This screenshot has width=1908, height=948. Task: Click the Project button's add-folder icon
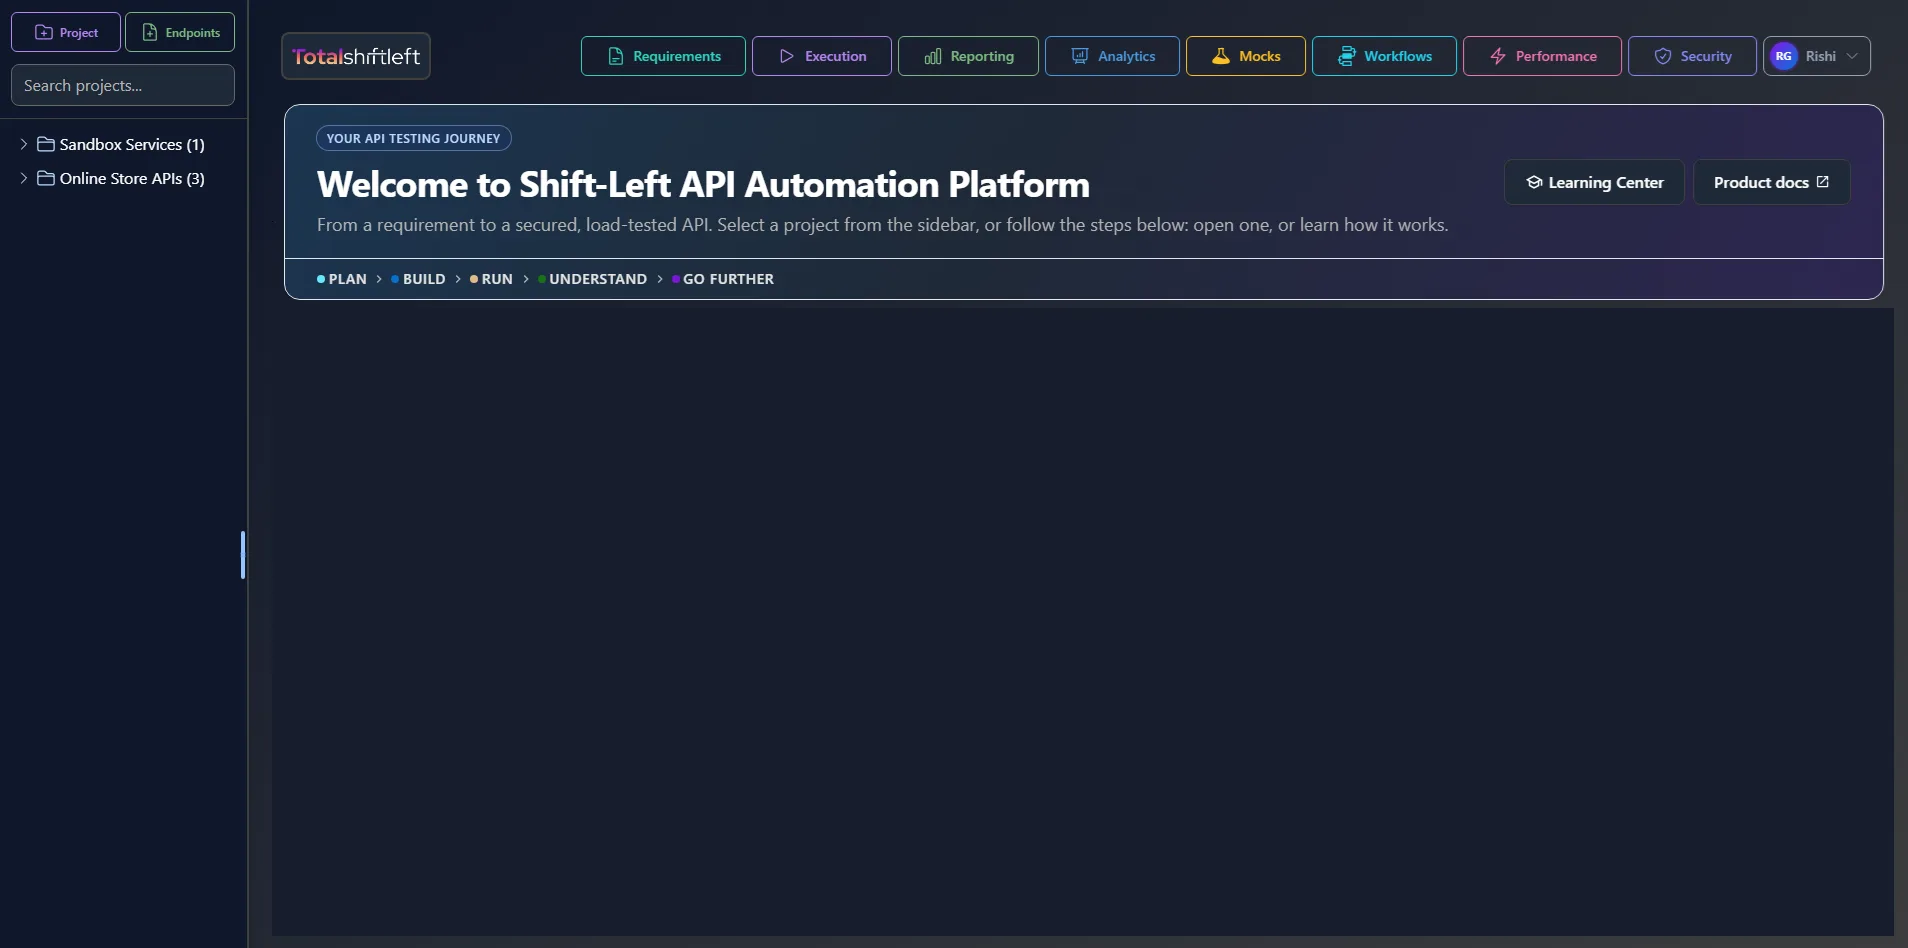coord(44,33)
